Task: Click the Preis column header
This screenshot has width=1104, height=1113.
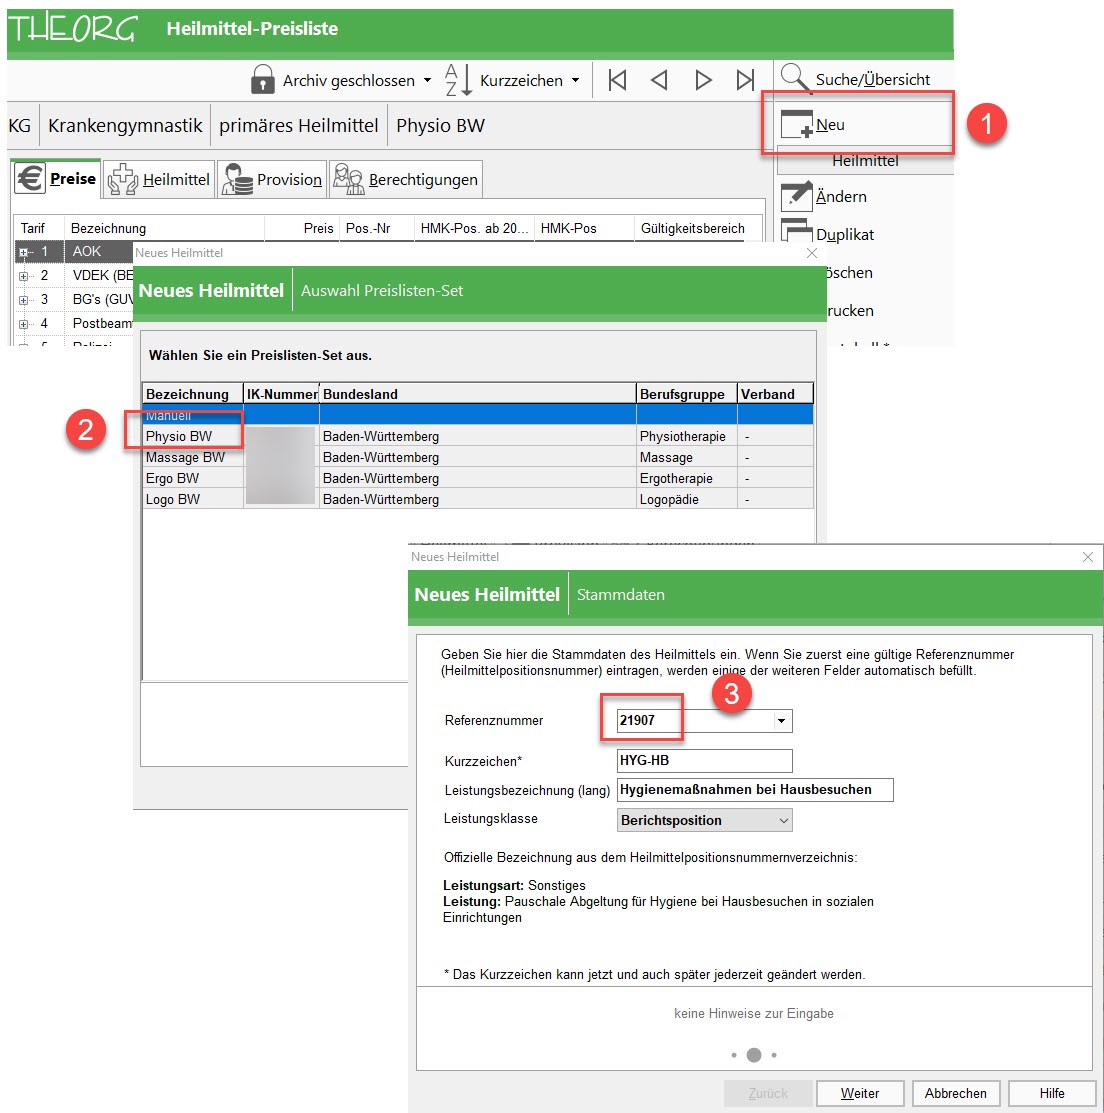Action: (x=302, y=229)
